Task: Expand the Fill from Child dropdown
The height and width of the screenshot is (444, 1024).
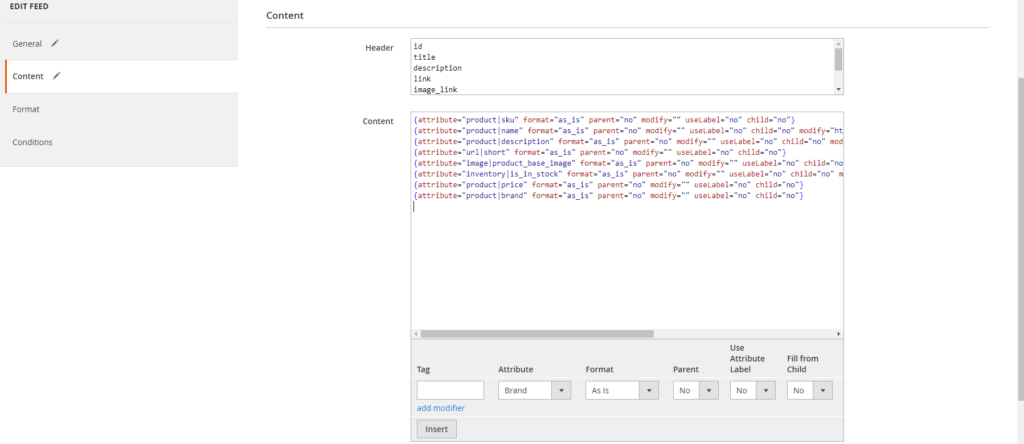Action: (x=810, y=391)
